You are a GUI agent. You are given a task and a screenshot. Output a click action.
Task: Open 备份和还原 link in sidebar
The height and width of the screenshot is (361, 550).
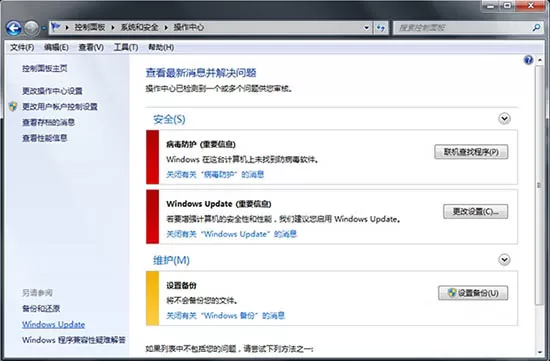(41, 309)
